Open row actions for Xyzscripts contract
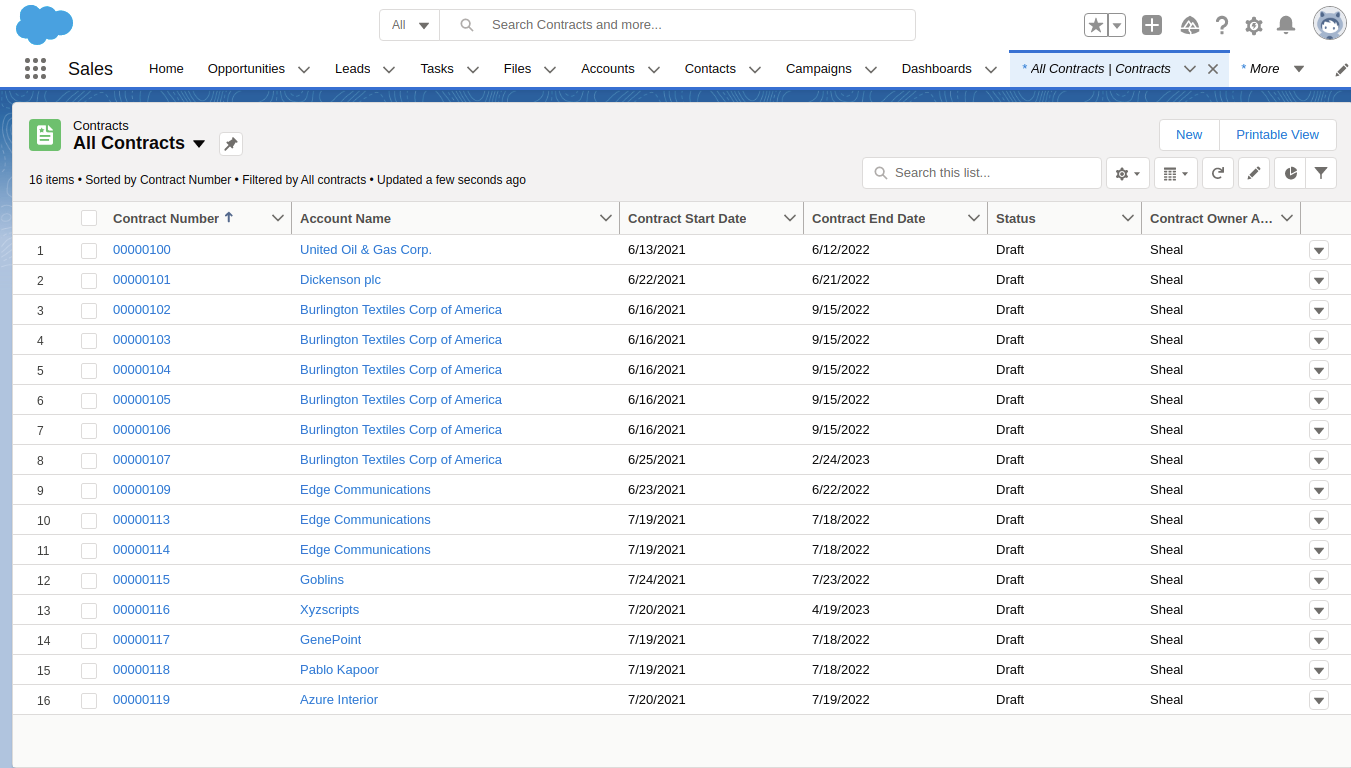Image resolution: width=1351 pixels, height=768 pixels. pyautogui.click(x=1319, y=610)
